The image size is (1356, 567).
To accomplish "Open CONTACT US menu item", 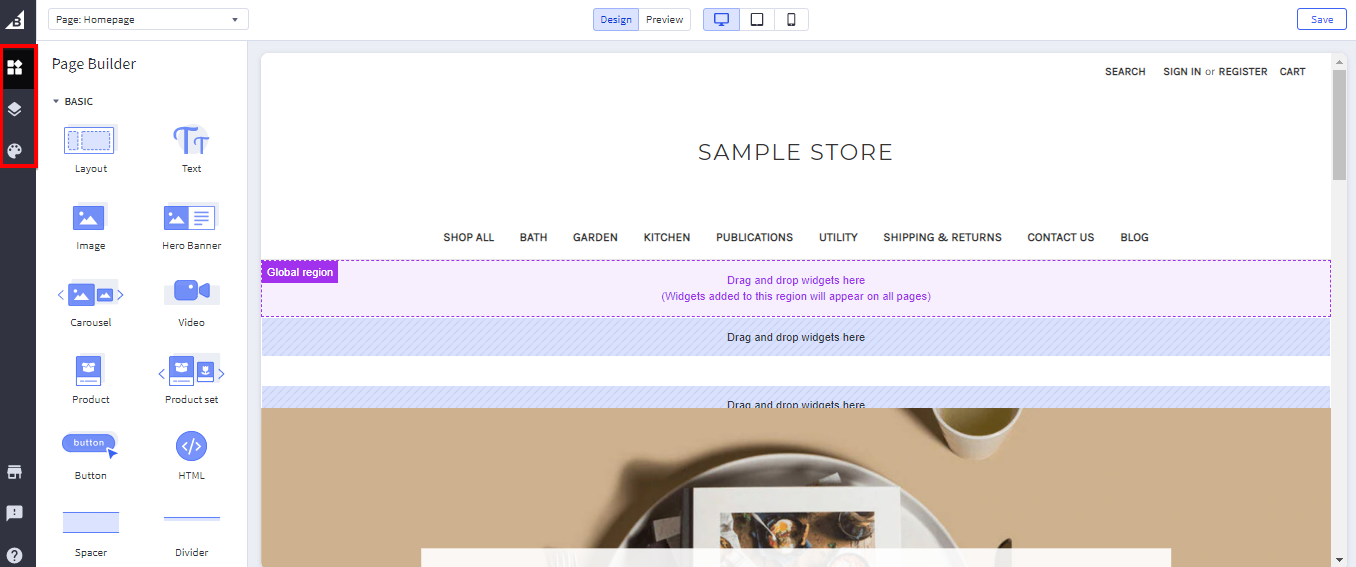I will tap(1061, 238).
